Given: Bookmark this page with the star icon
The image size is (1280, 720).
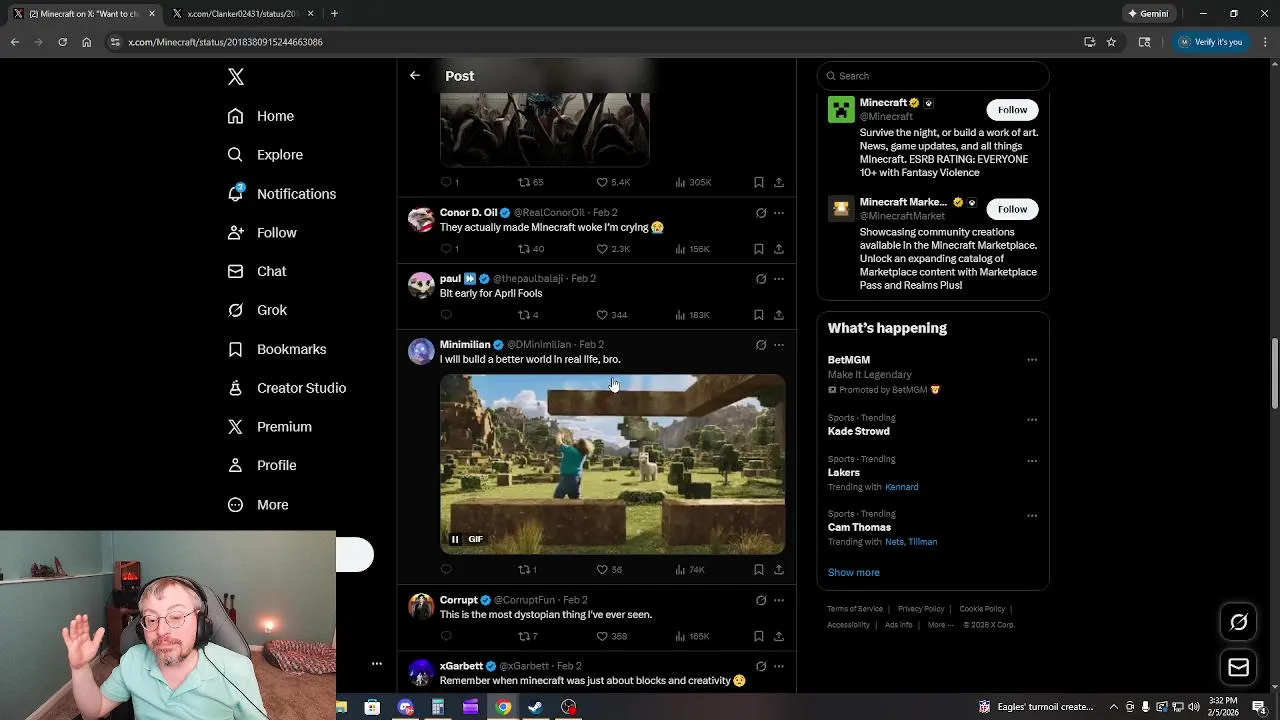Looking at the screenshot, I should point(1111,42).
